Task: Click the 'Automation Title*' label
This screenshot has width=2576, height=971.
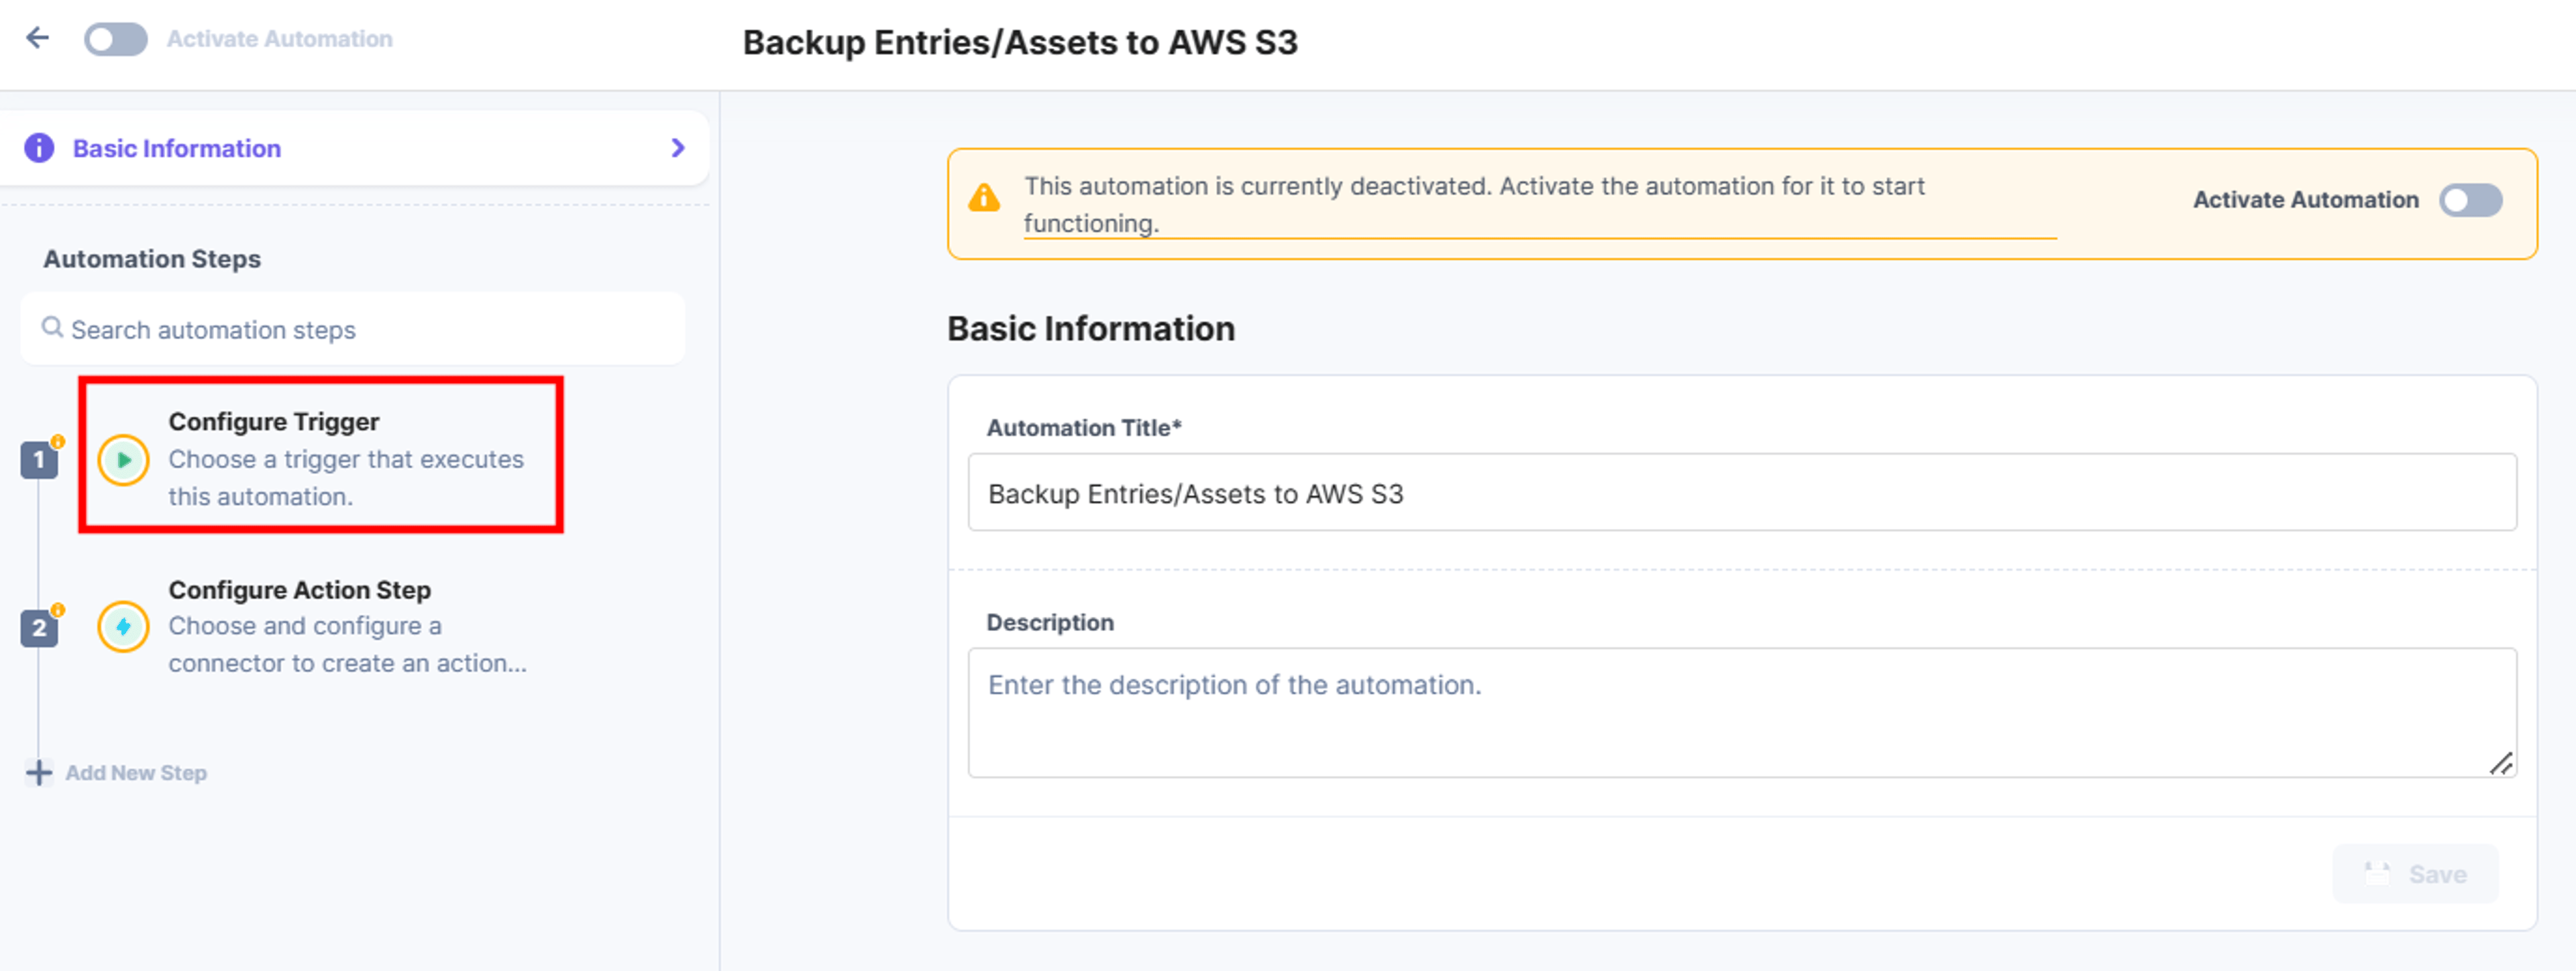Action: point(1084,428)
